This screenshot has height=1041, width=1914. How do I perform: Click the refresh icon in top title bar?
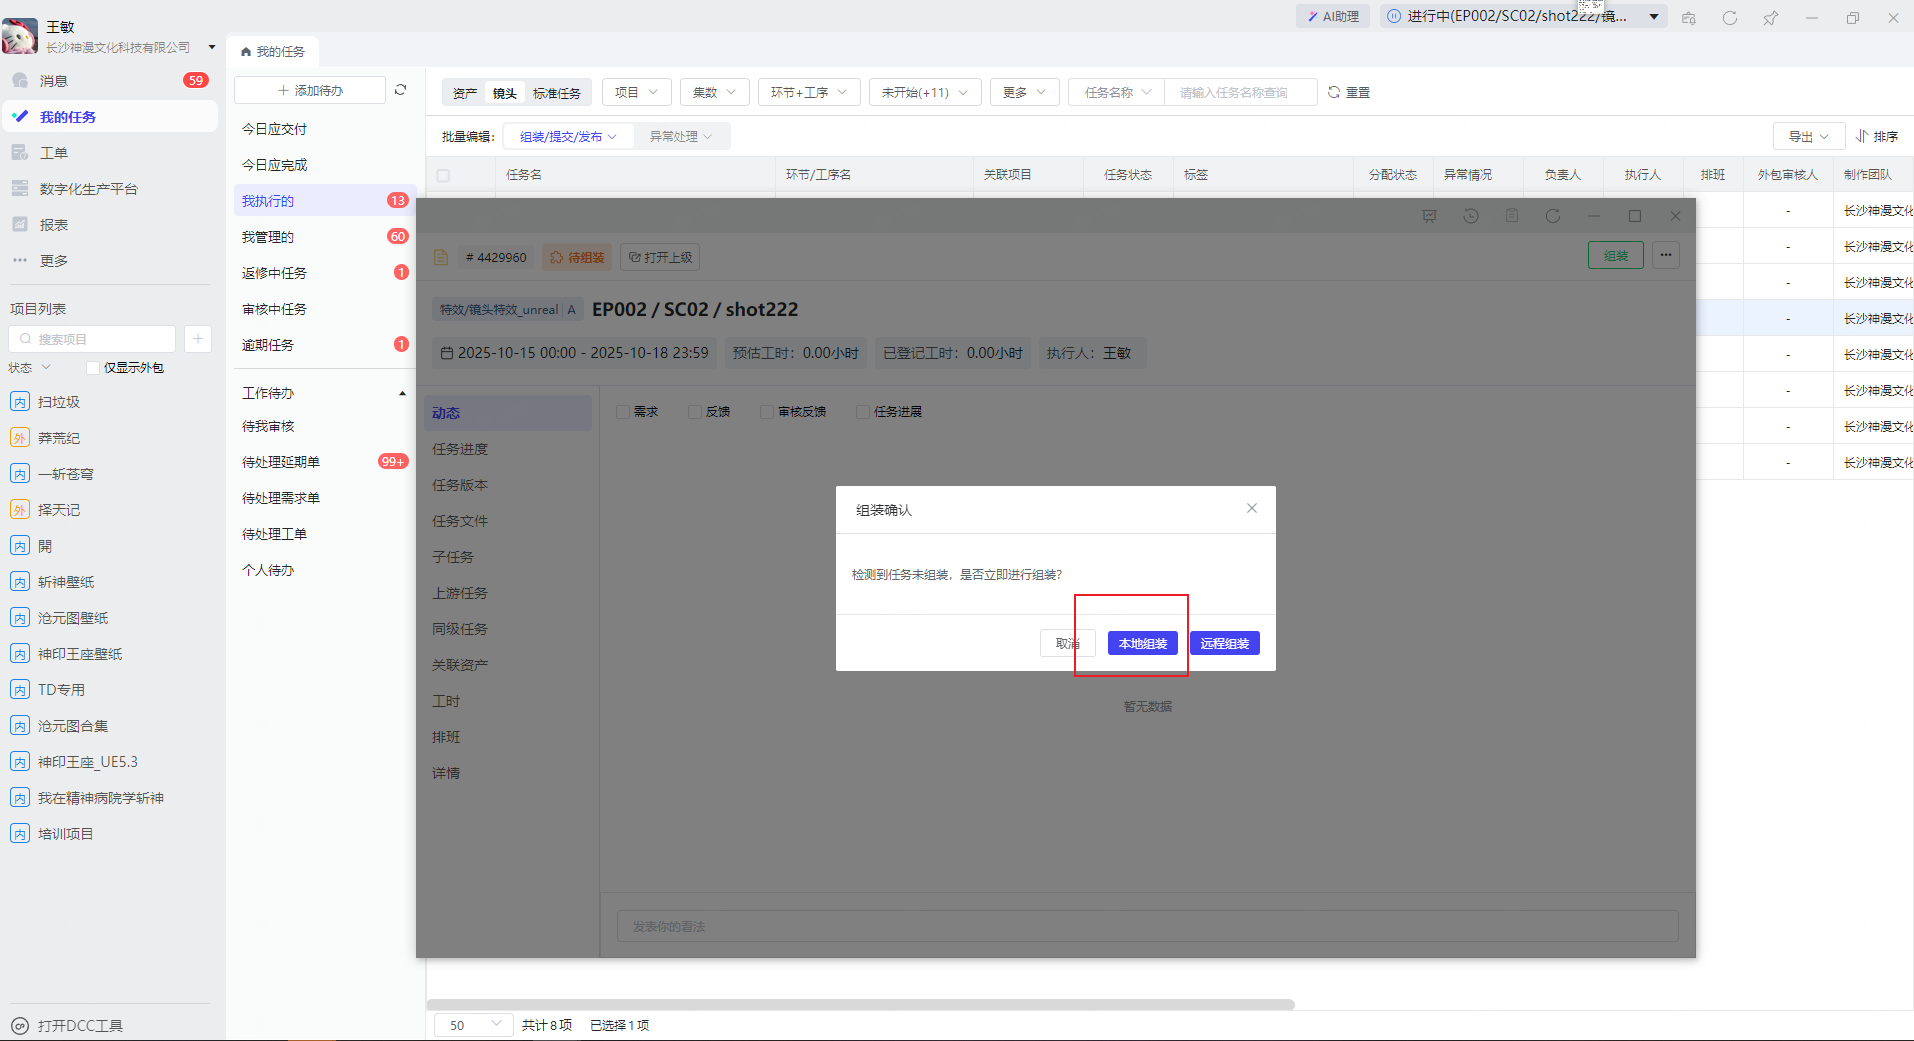pos(1729,18)
